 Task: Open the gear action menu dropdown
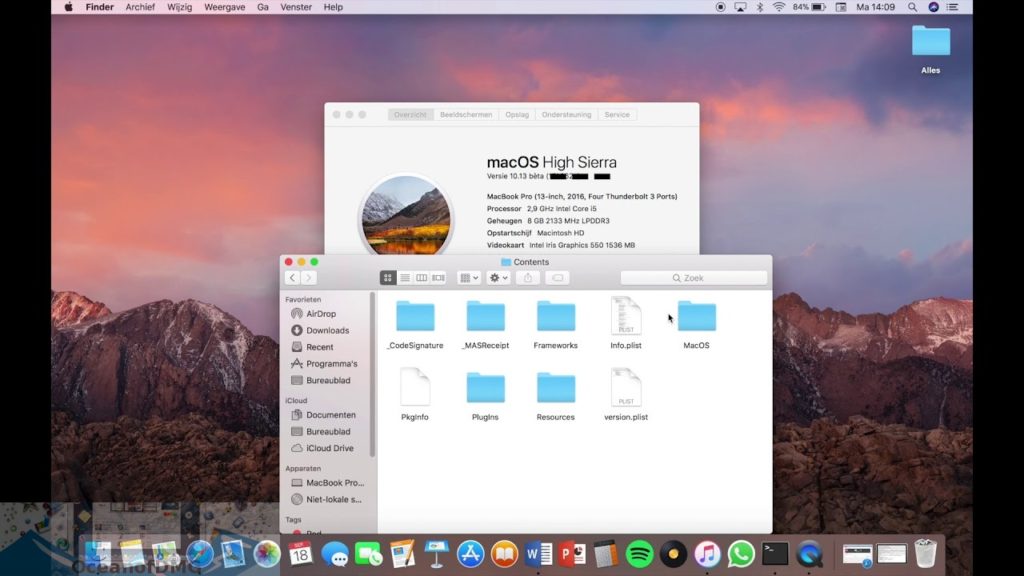click(x=498, y=278)
